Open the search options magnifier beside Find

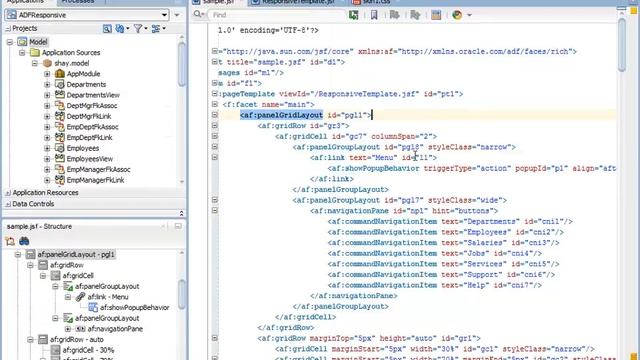pos(198,15)
